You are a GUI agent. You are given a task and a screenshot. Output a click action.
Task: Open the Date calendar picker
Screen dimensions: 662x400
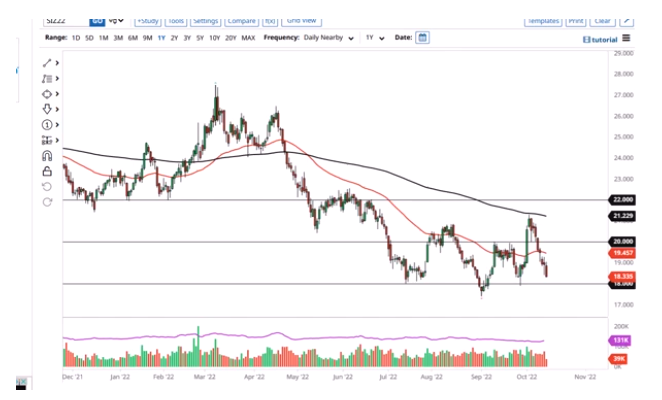[x=422, y=38]
